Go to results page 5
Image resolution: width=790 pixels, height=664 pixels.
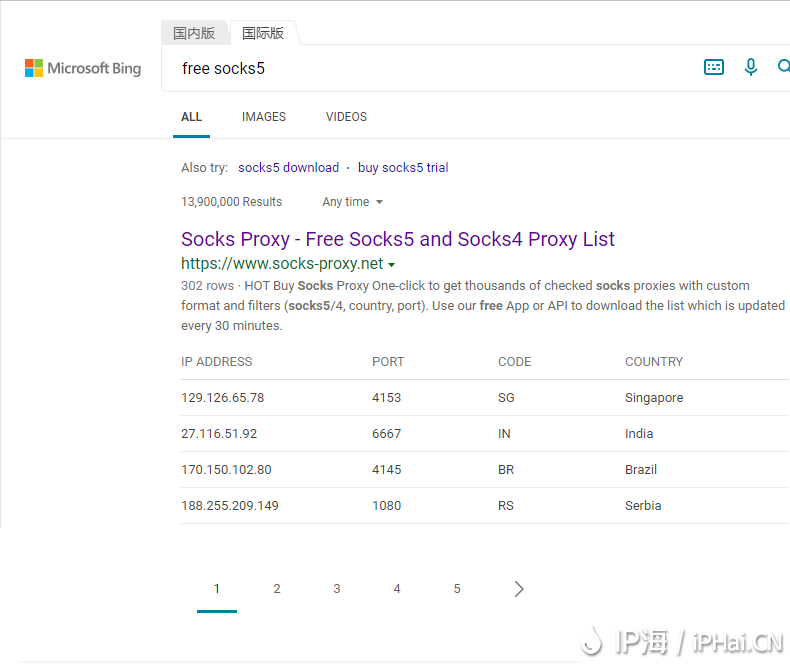click(457, 589)
